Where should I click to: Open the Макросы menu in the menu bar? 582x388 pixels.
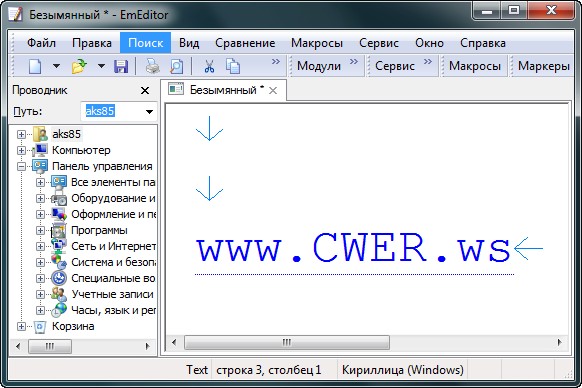pyautogui.click(x=317, y=43)
